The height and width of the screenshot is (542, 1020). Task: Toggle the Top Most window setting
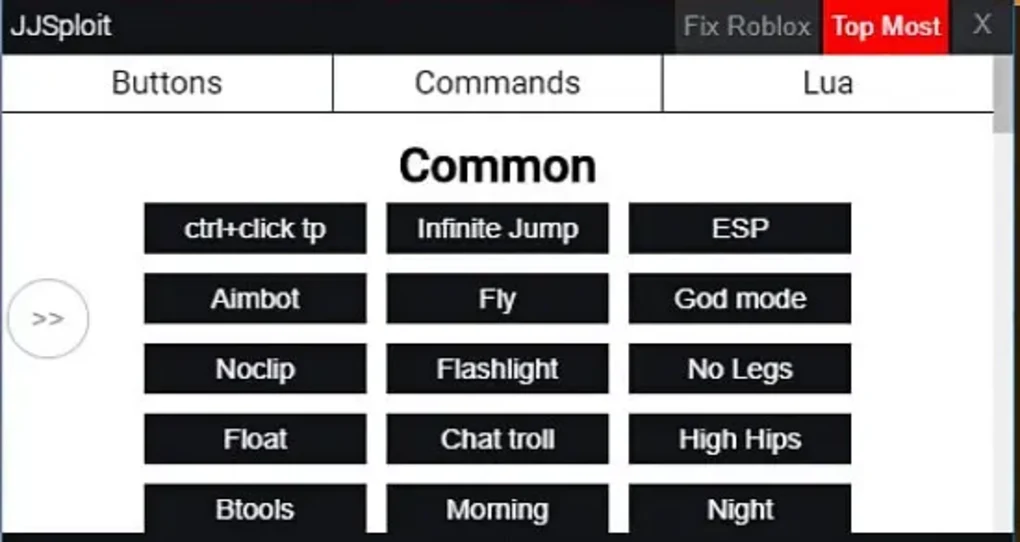tap(886, 27)
